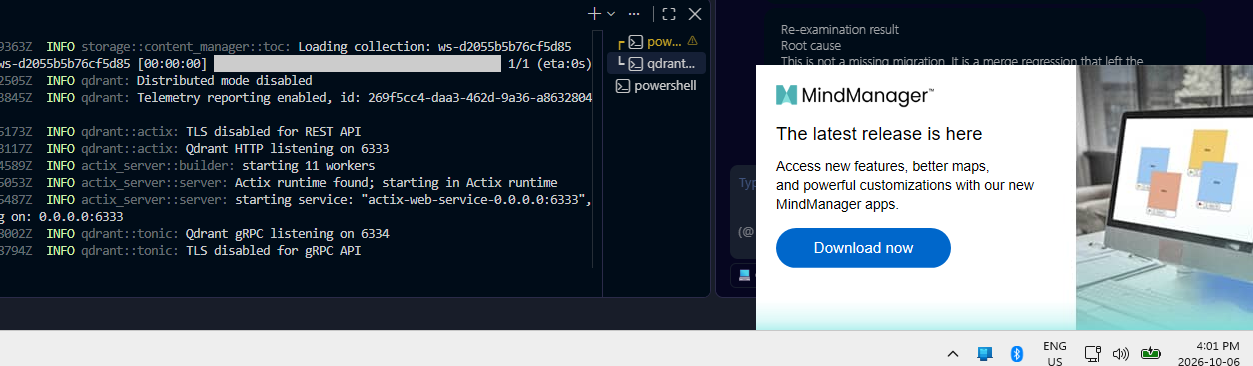Click the warning triangle on pow... terminal
The width and height of the screenshot is (1253, 366).
(692, 41)
